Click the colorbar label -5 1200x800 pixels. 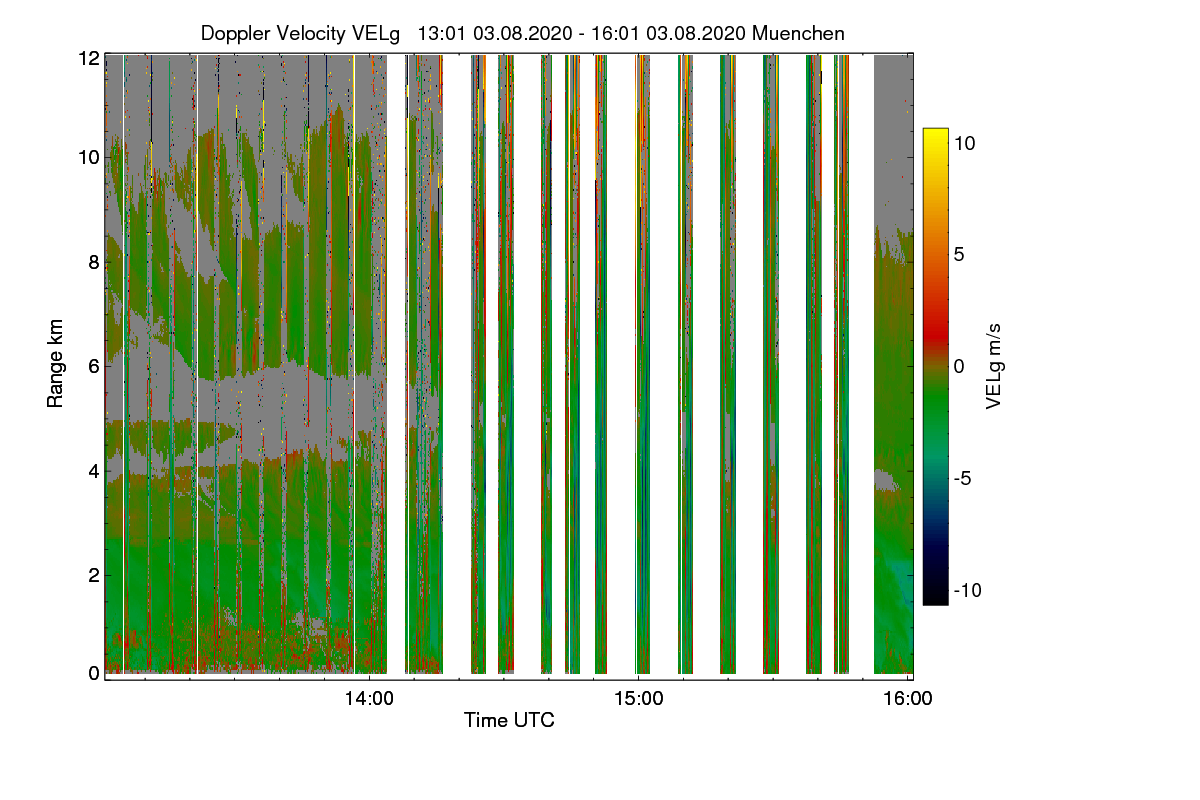[x=965, y=478]
